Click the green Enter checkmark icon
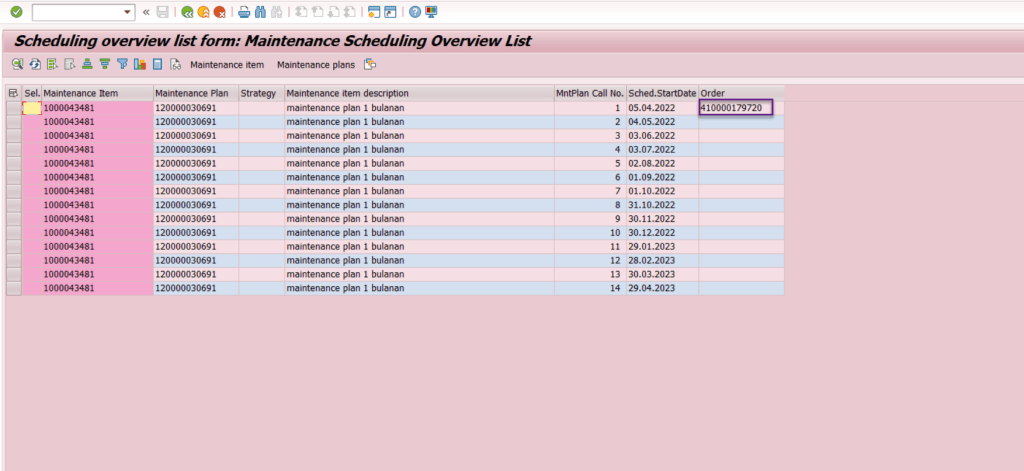Image resolution: width=1024 pixels, height=471 pixels. coord(16,12)
